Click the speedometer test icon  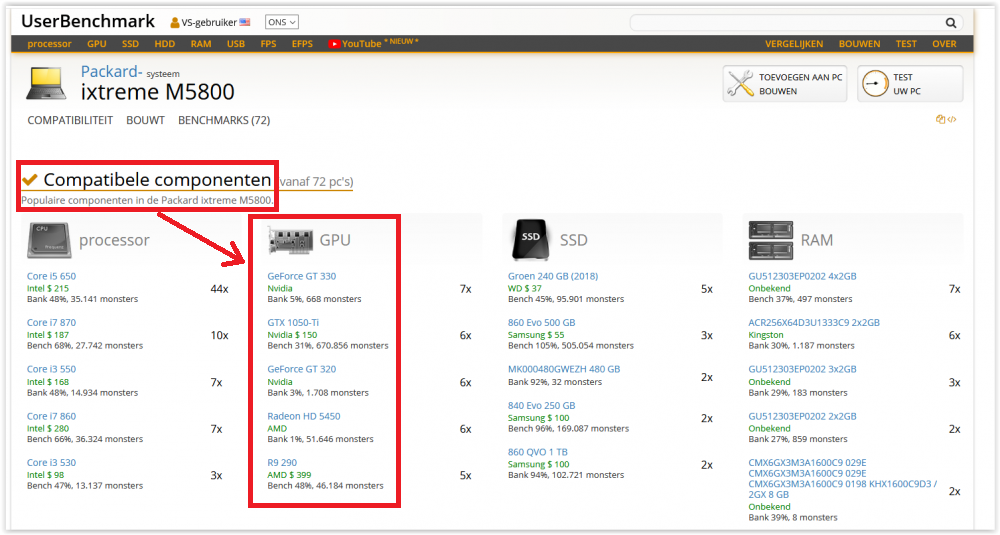click(x=875, y=84)
